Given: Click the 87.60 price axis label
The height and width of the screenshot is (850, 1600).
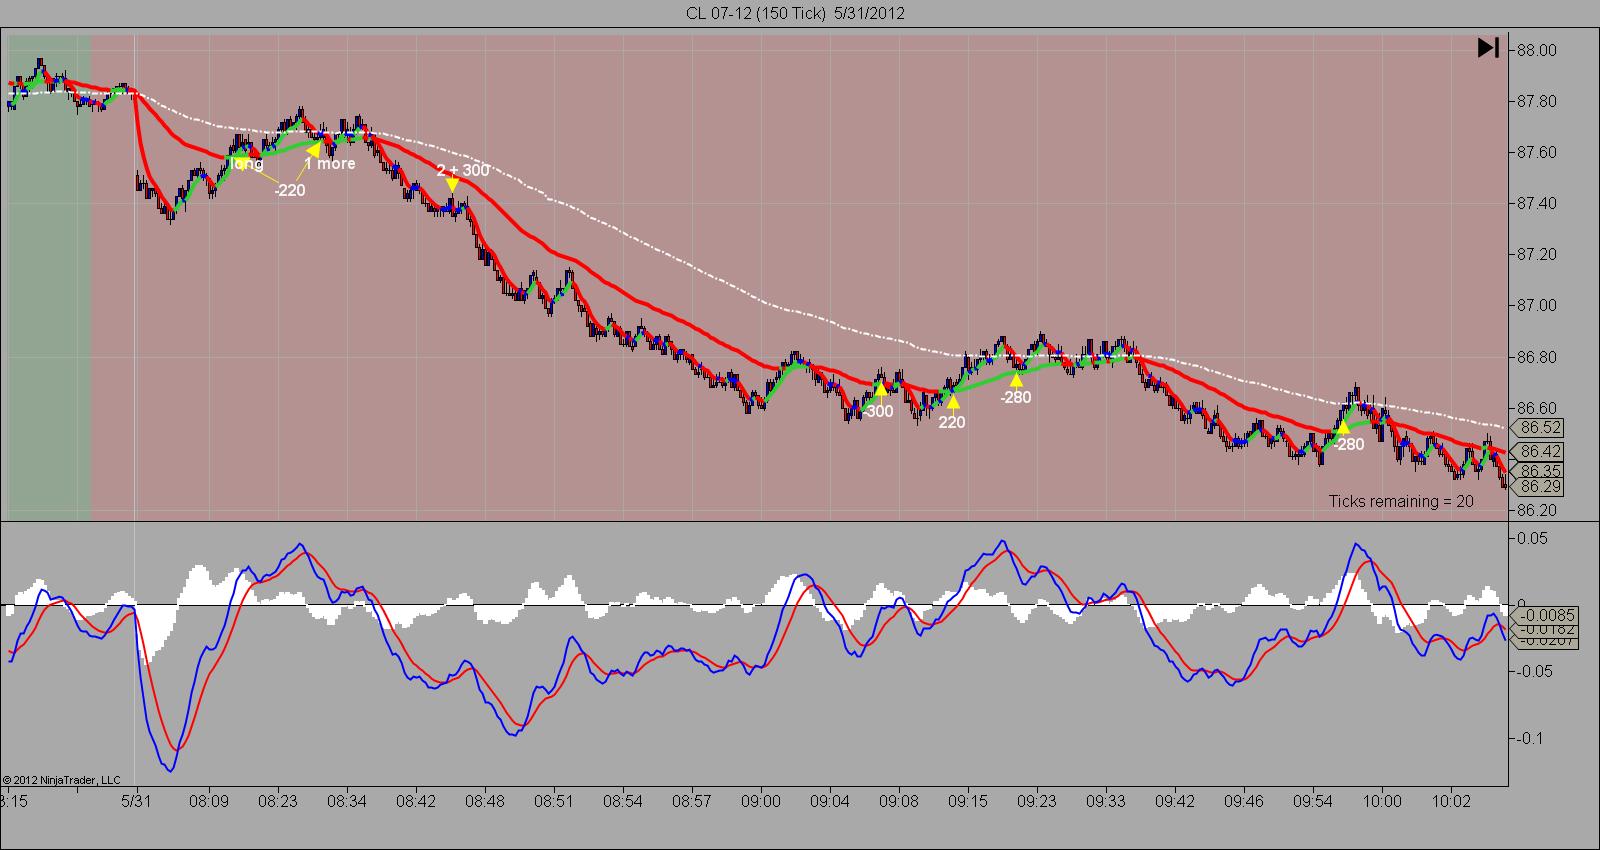Looking at the screenshot, I should pyautogui.click(x=1537, y=152).
